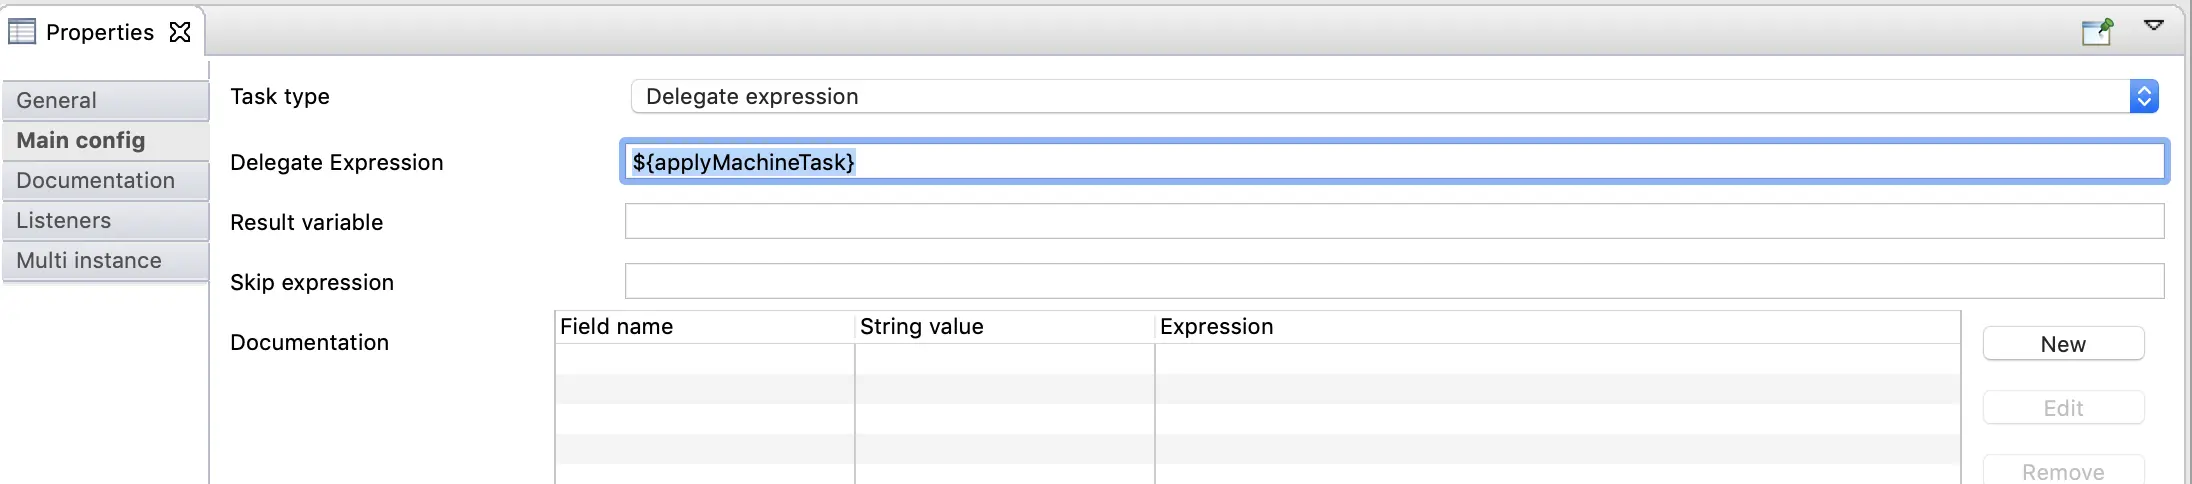Go to the Listeners tab

click(106, 220)
